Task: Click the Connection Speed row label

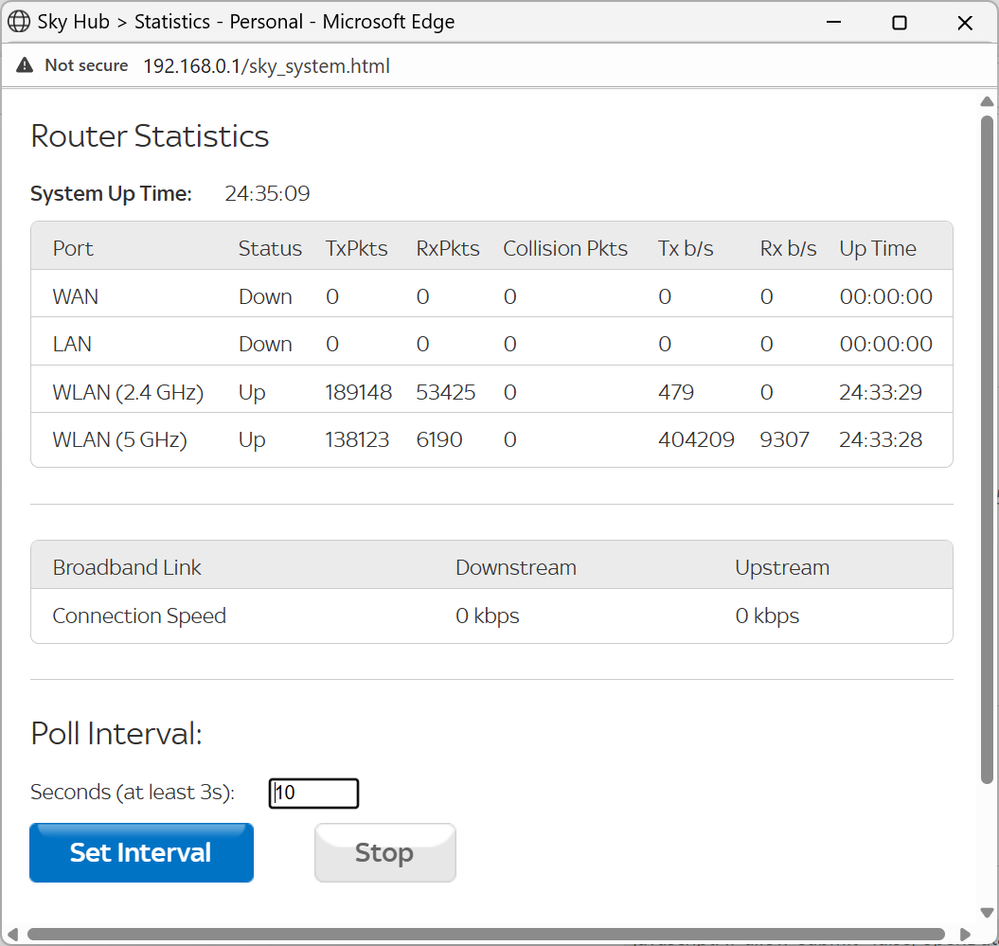Action: (139, 616)
